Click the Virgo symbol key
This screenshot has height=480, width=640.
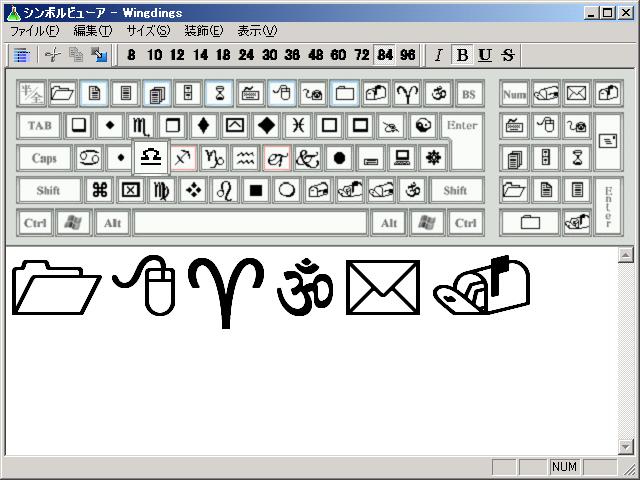pos(162,190)
